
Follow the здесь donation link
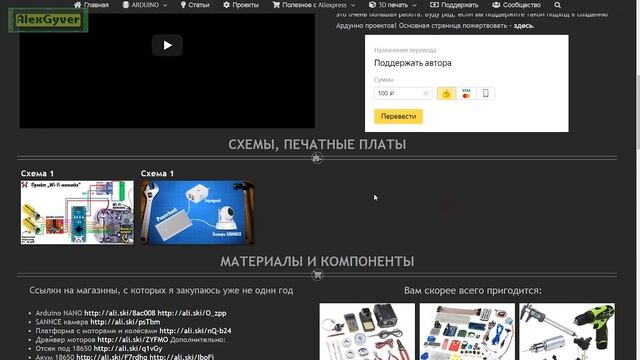[x=523, y=25]
